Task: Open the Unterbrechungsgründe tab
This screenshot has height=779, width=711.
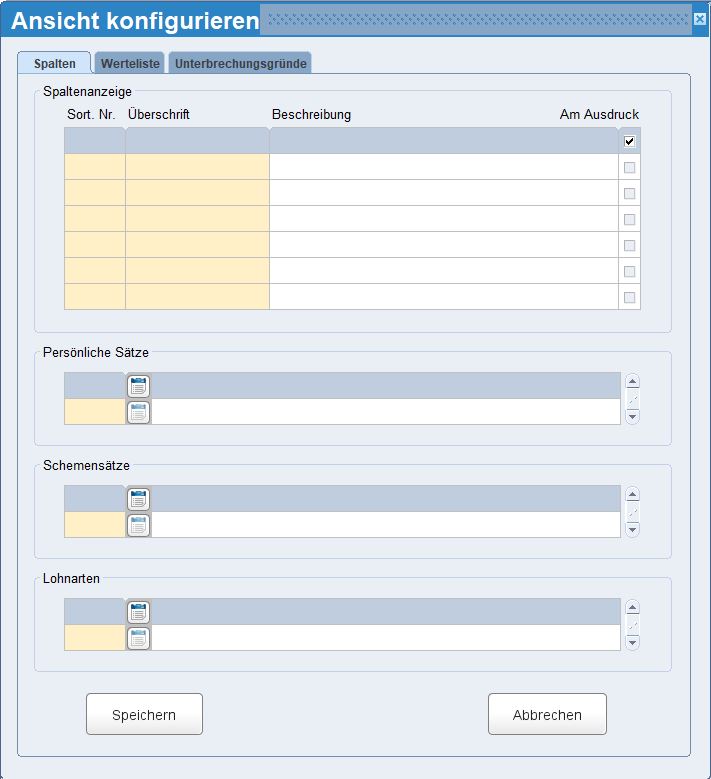Action: point(240,63)
